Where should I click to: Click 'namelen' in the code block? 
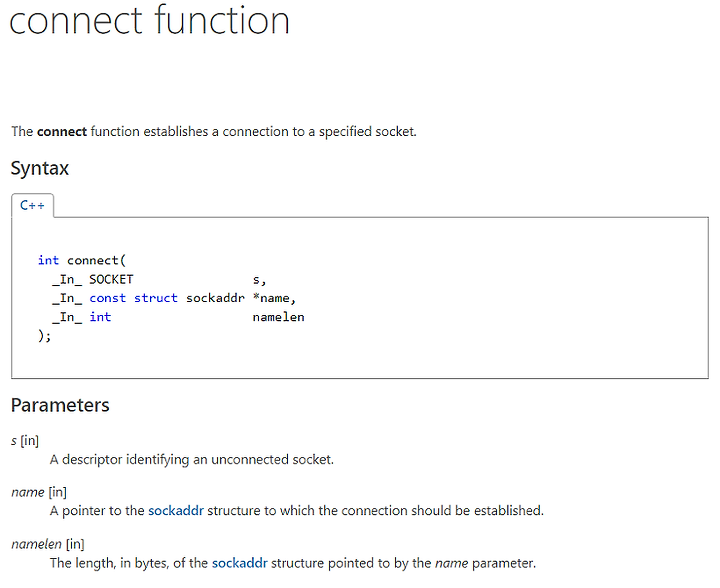278,317
